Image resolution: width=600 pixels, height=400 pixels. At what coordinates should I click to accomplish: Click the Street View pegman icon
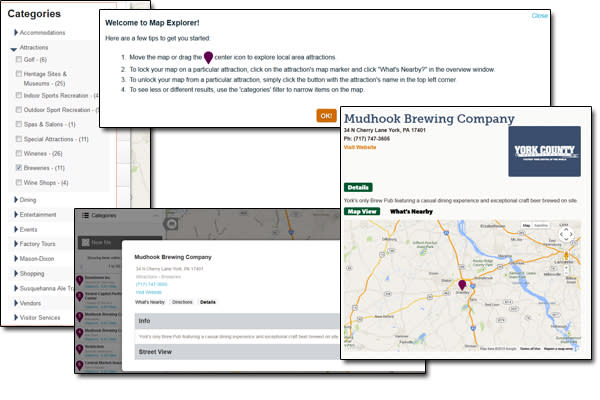pos(566,256)
